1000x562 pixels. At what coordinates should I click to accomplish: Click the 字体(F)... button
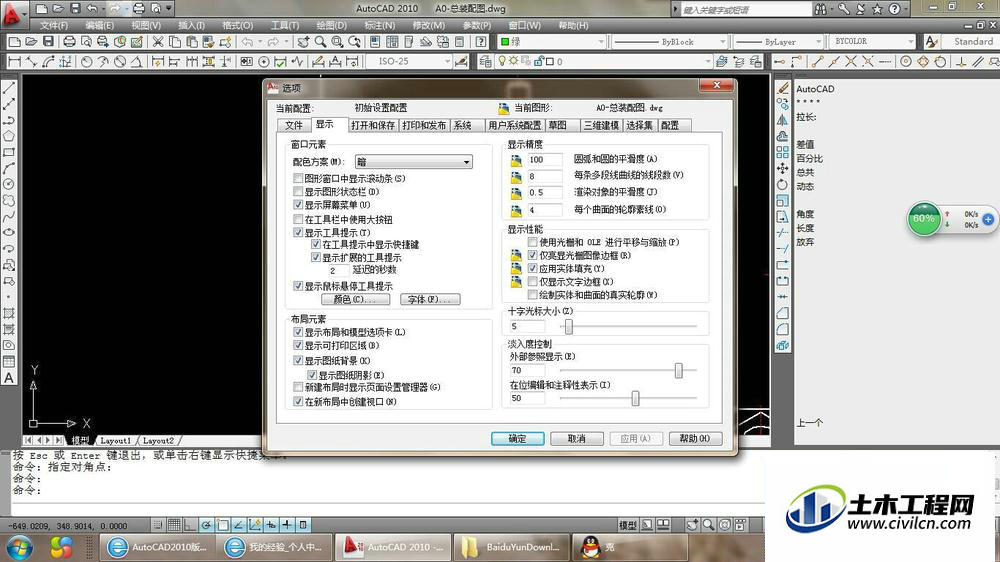click(430, 299)
